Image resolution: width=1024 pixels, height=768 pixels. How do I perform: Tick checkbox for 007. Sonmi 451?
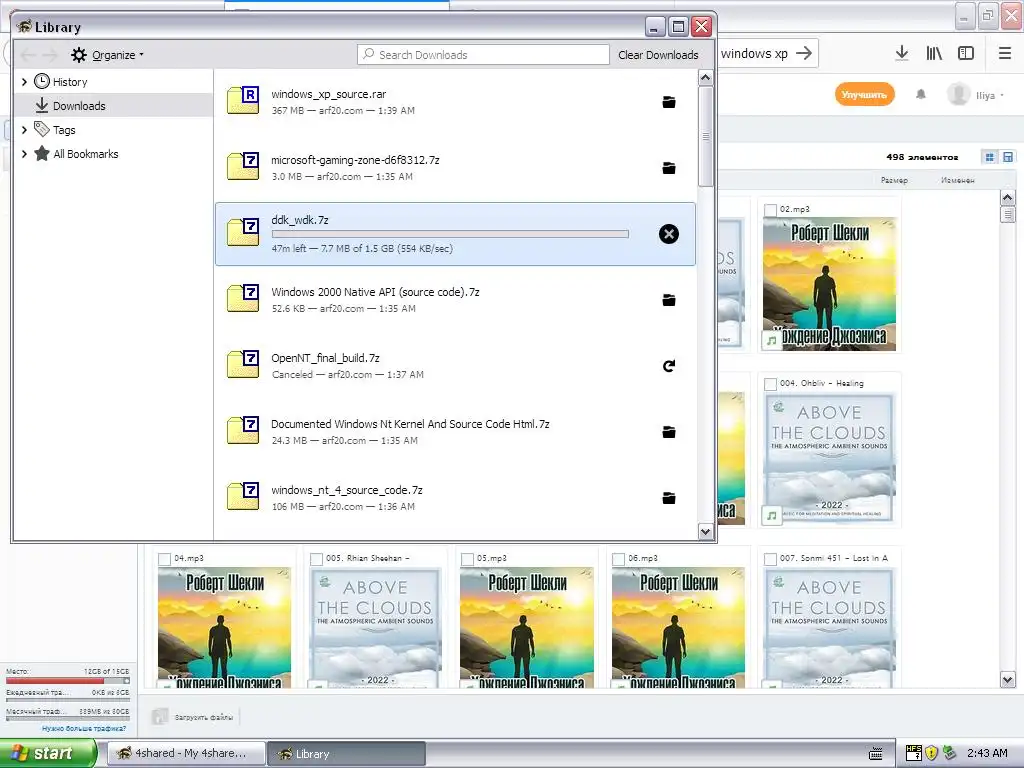771,559
